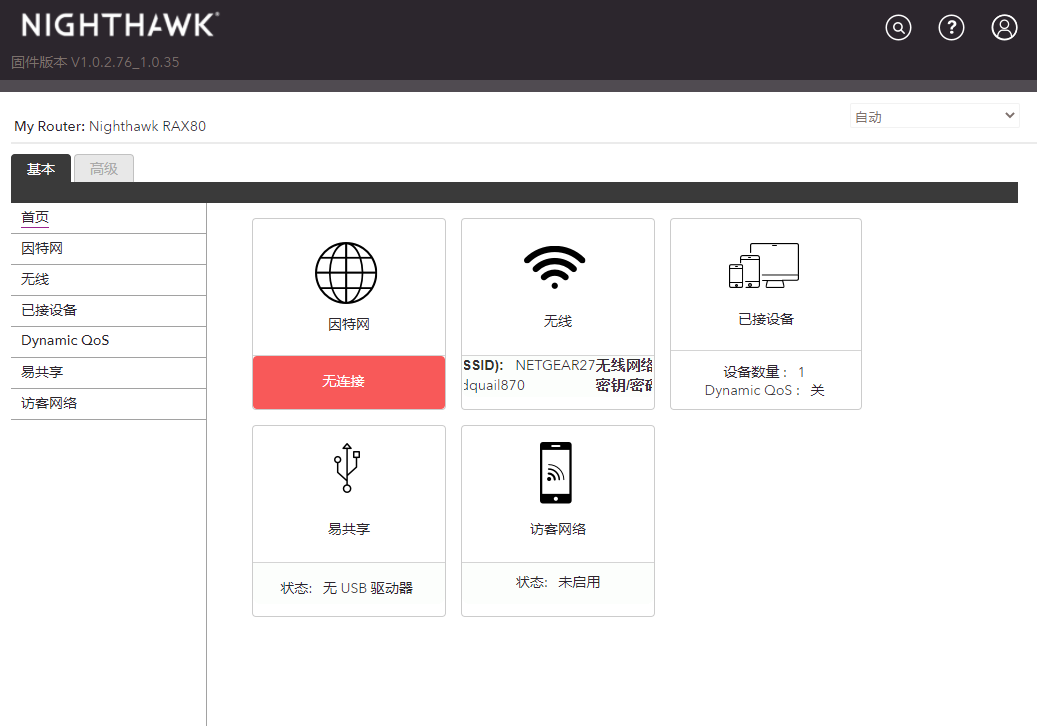
Task: Open the help question mark icon
Action: coord(951,28)
